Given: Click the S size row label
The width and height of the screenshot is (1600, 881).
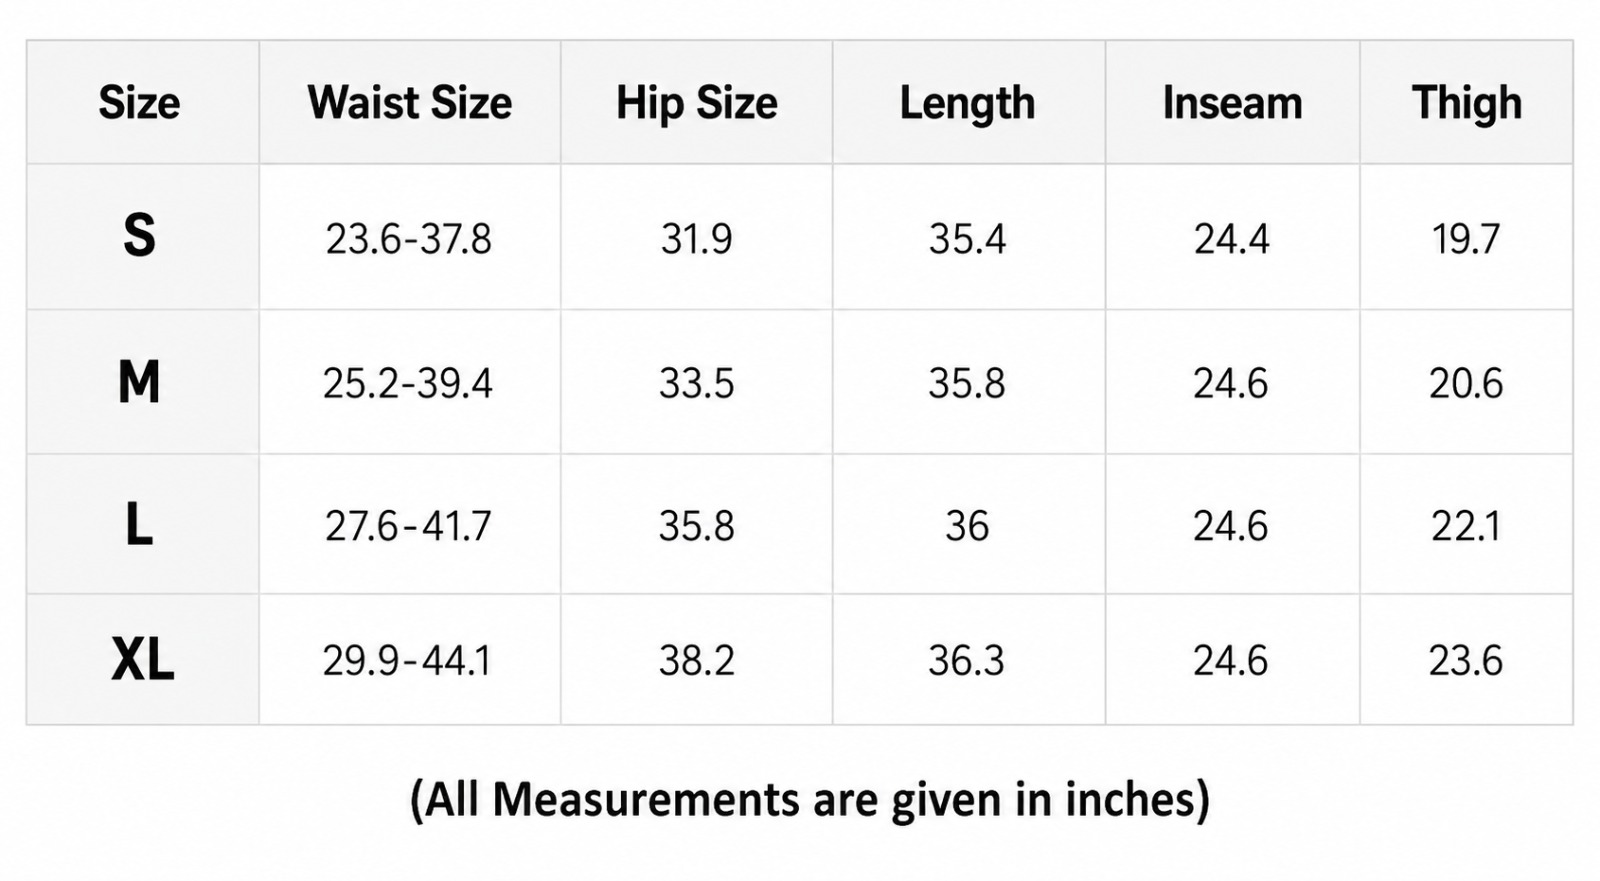Looking at the screenshot, I should [x=139, y=237].
